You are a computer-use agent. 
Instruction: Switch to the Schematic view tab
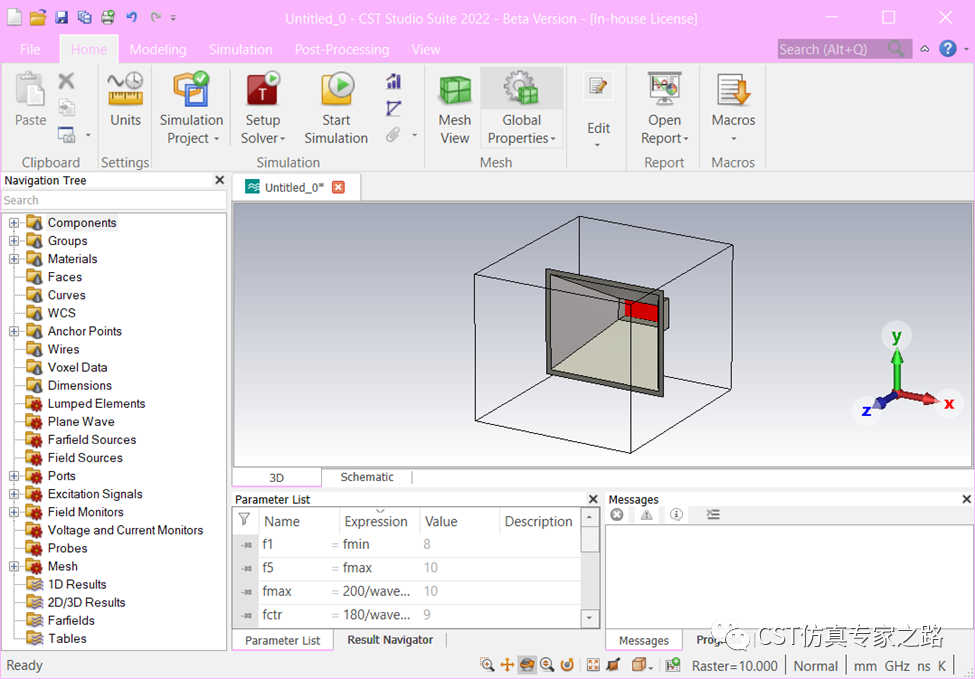(x=367, y=477)
